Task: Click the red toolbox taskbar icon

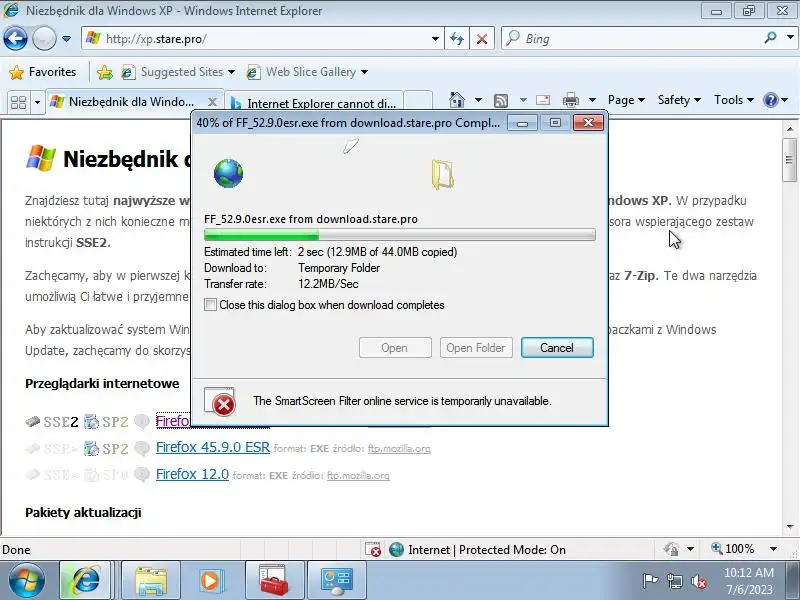Action: (274, 580)
